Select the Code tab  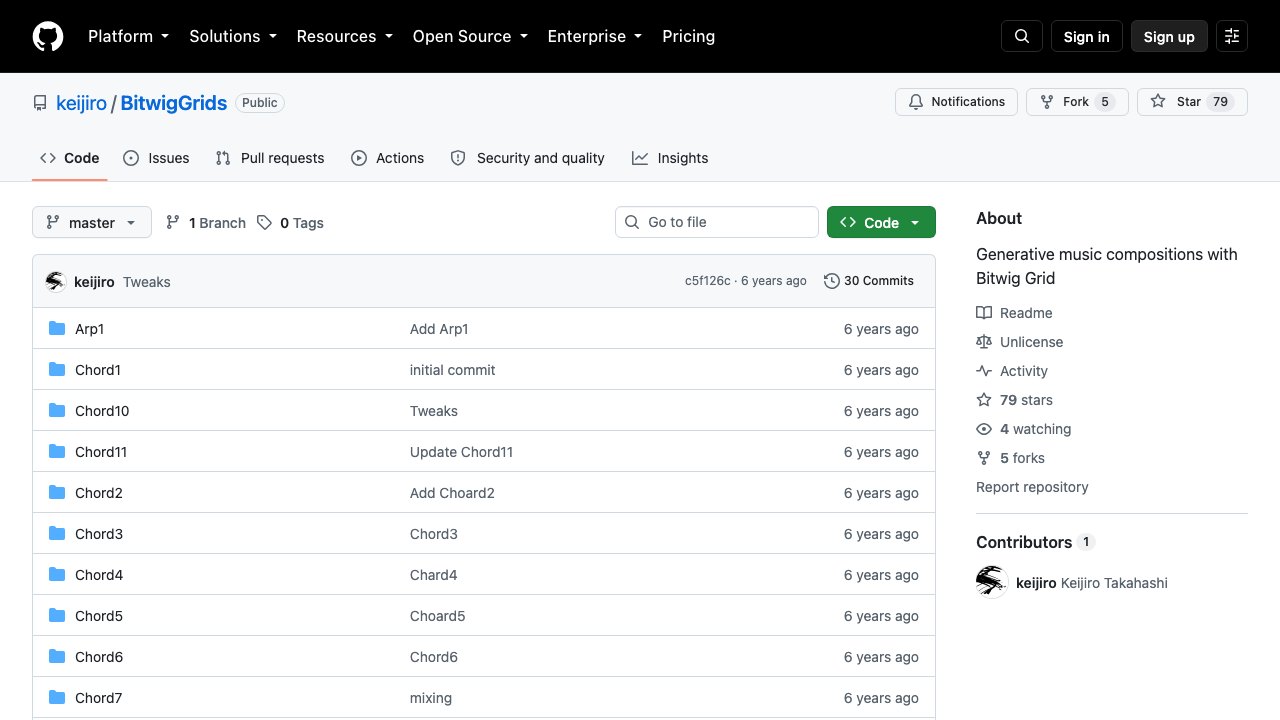pyautogui.click(x=70, y=158)
